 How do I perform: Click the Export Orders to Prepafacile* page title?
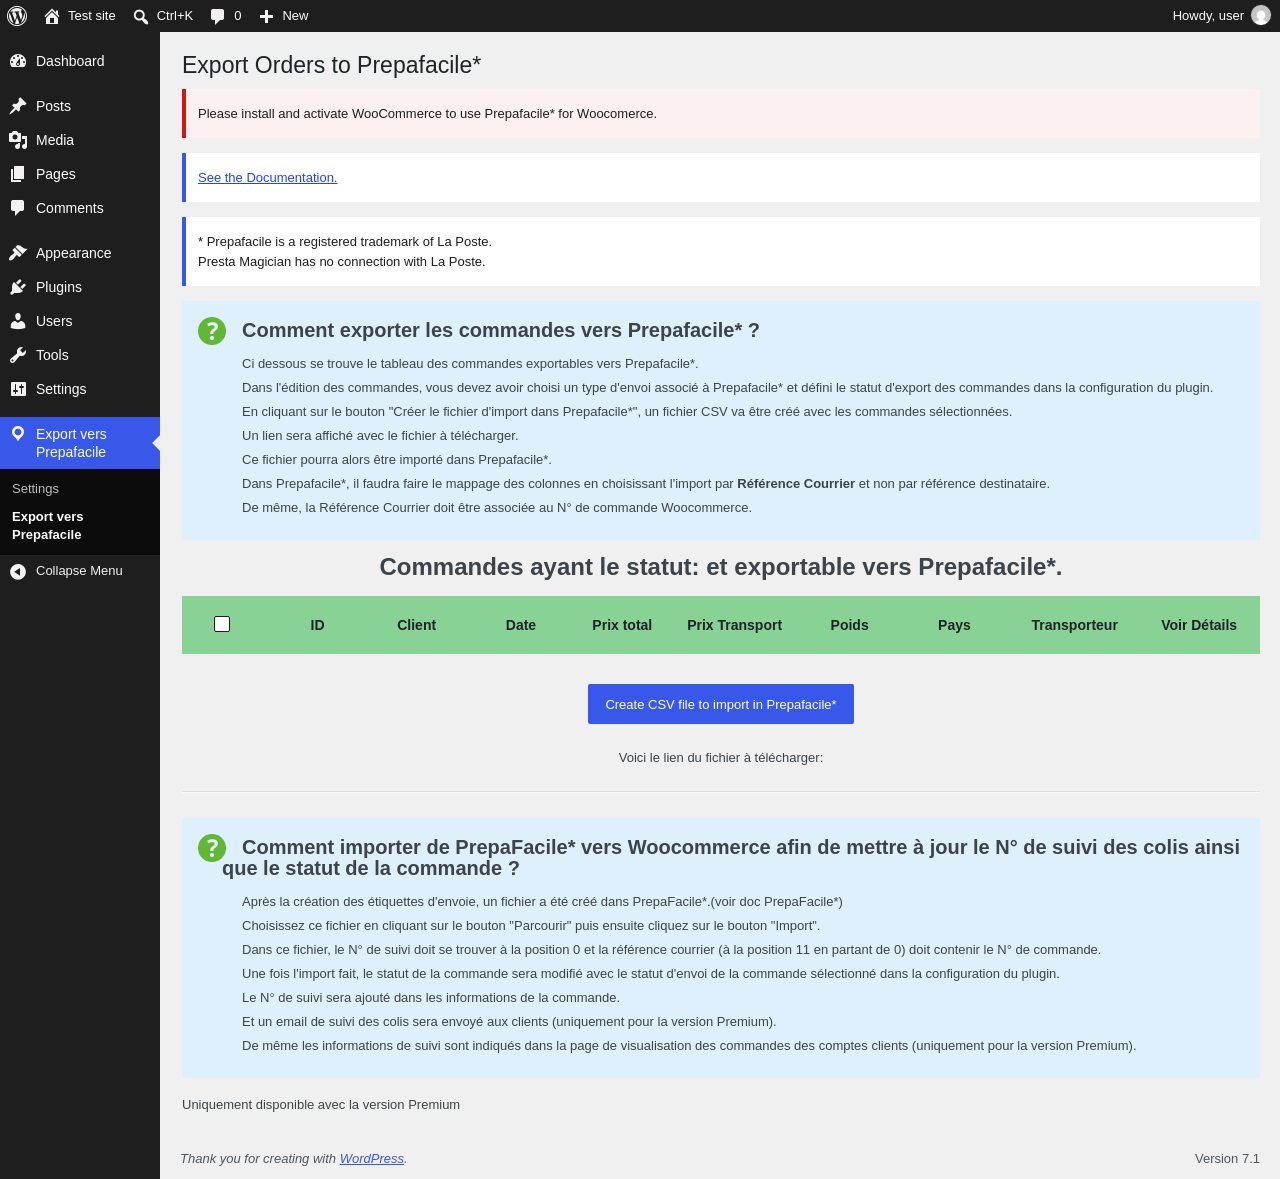click(331, 65)
